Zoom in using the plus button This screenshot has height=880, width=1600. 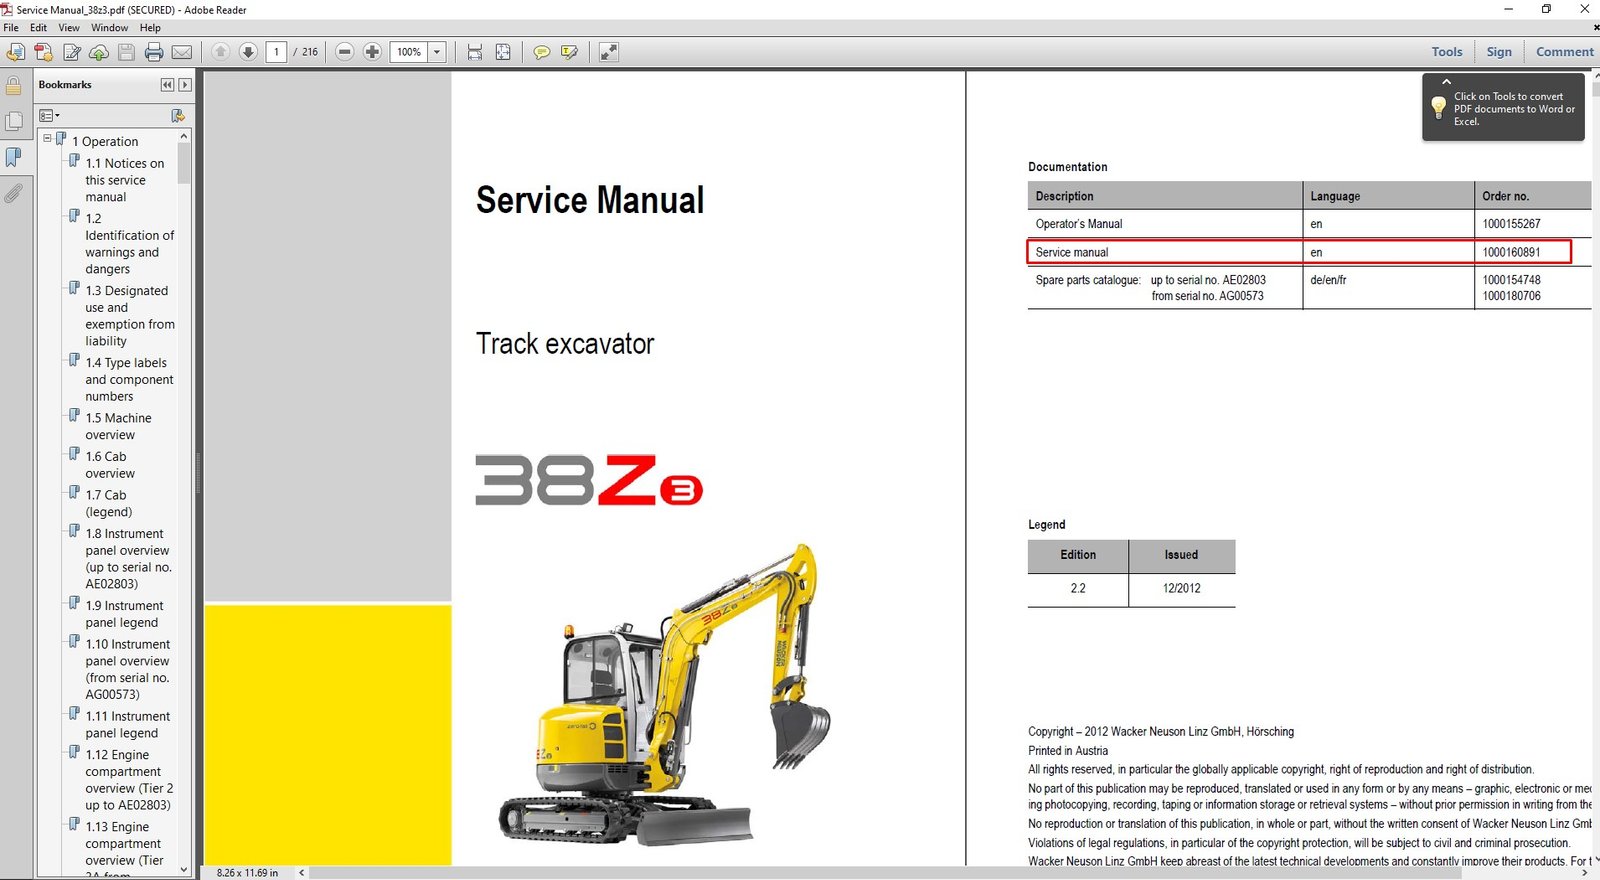point(372,52)
